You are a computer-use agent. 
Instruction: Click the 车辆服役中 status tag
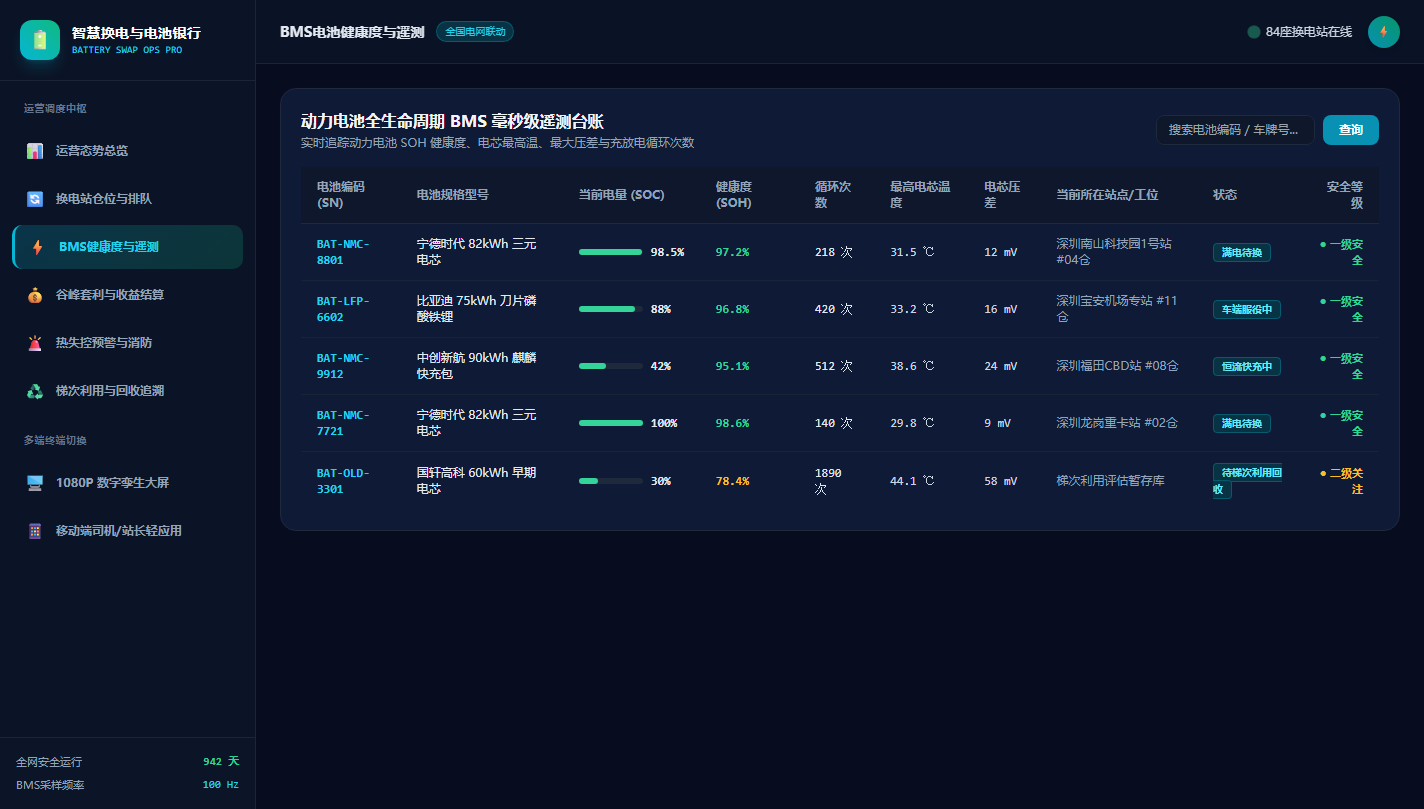tap(1247, 309)
